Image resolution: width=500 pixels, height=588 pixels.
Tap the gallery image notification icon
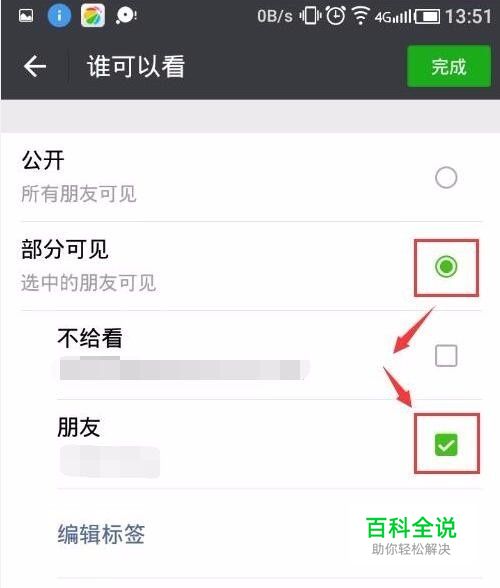tap(26, 16)
